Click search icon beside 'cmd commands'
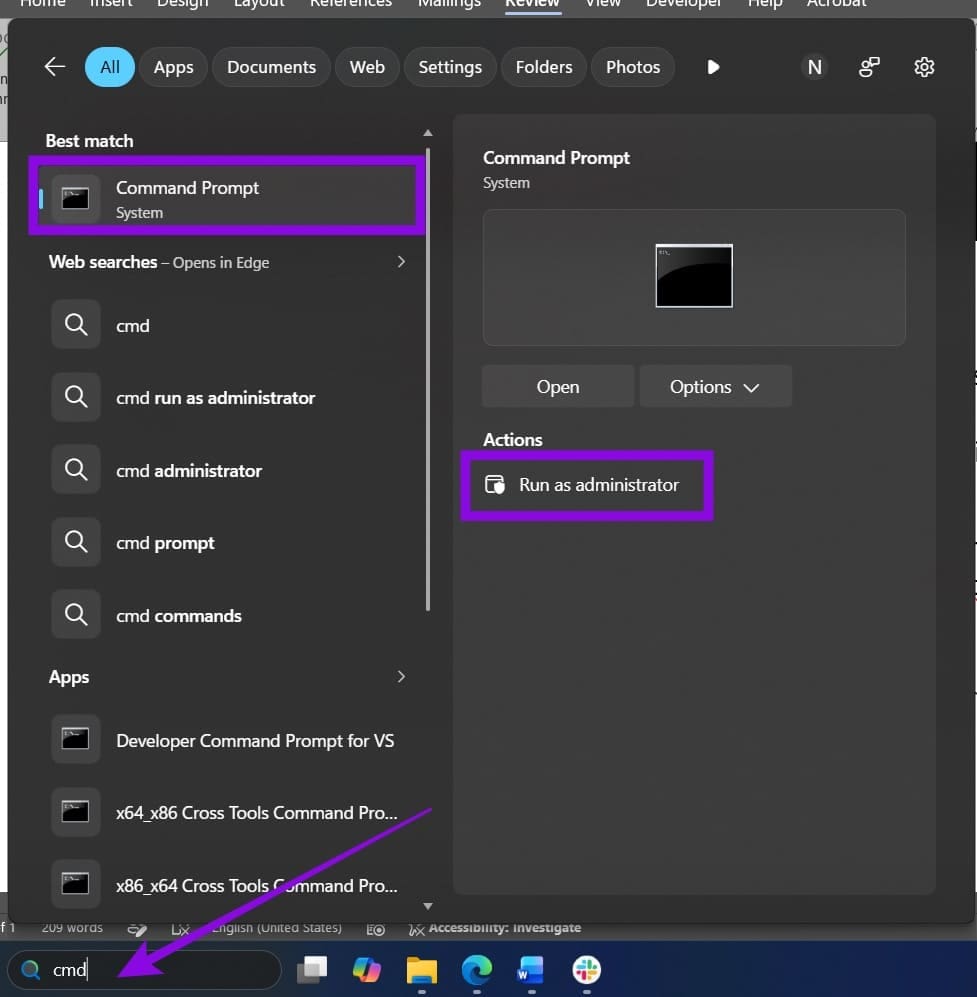Viewport: 977px width, 997px height. click(76, 615)
